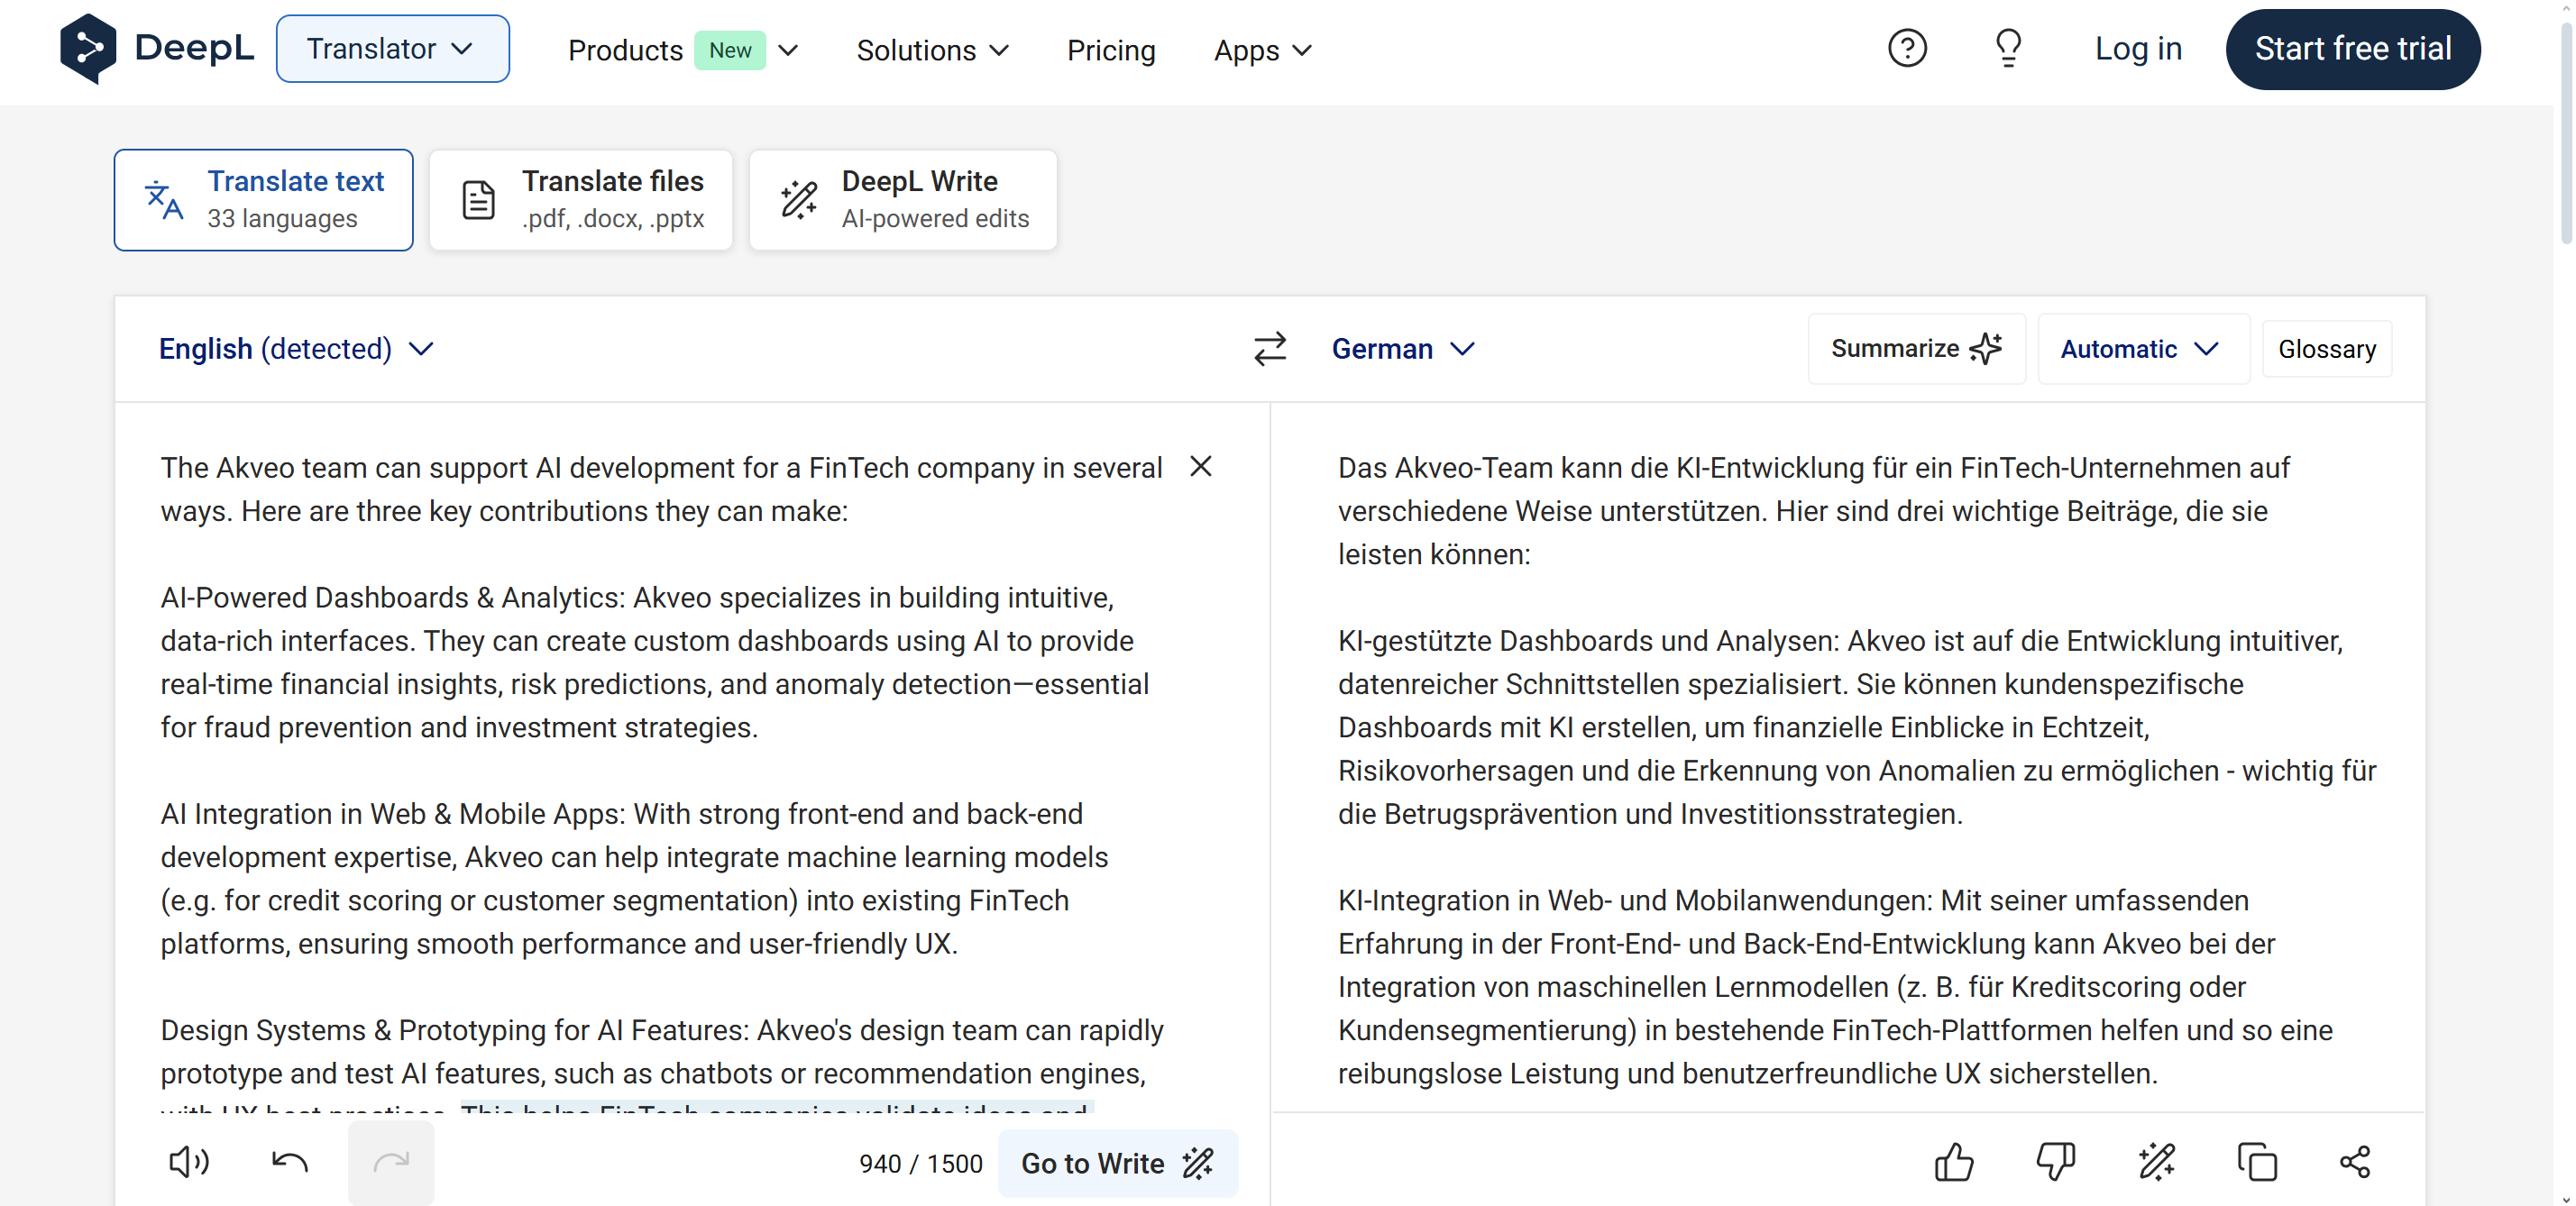The width and height of the screenshot is (2576, 1206).
Task: Click the Summarize button
Action: (1916, 349)
